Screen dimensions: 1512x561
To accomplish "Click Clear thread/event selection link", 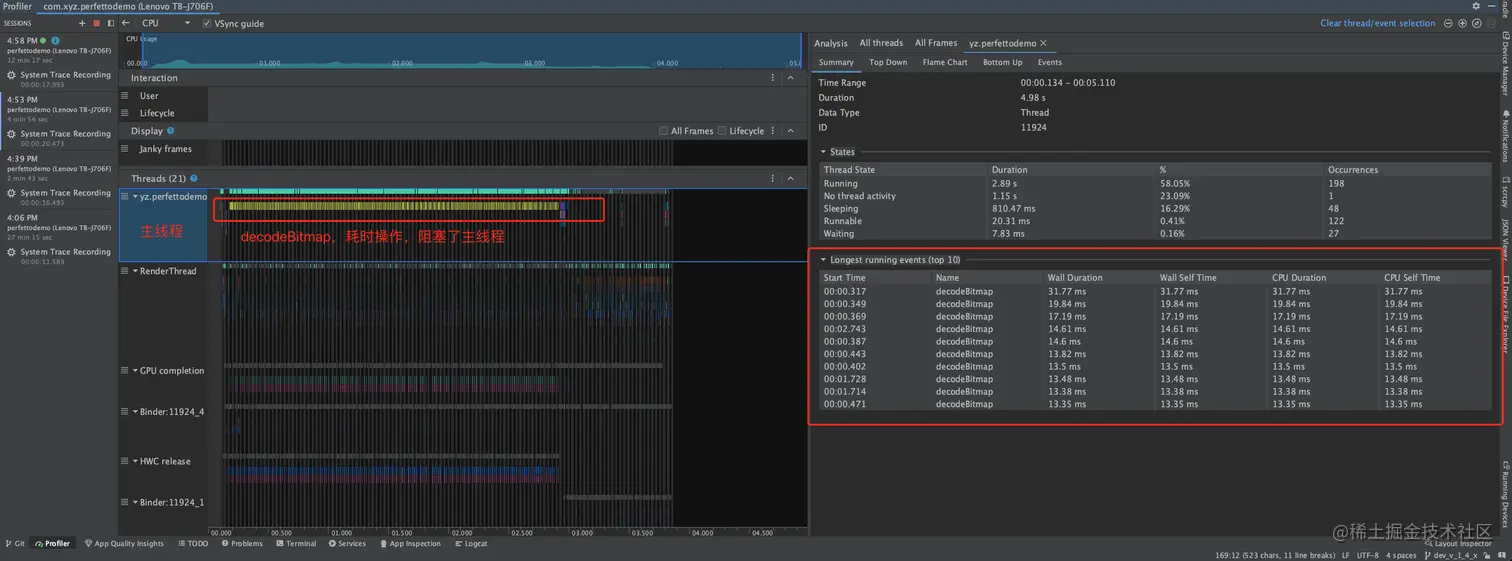I will 1377,23.
